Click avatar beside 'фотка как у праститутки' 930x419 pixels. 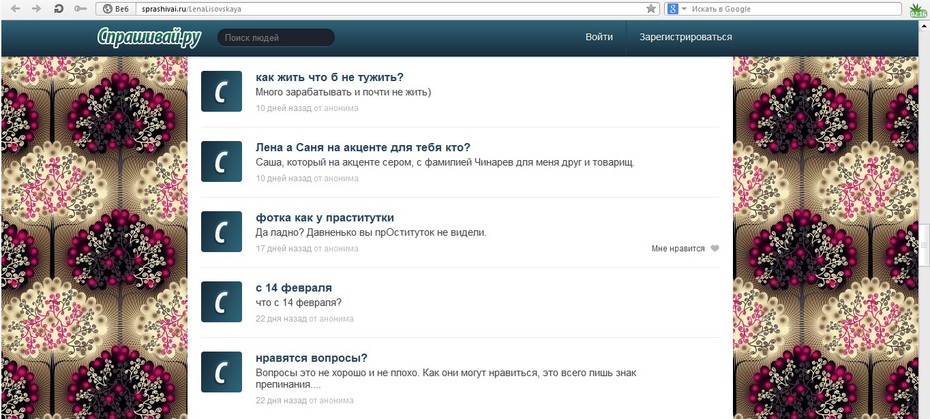pos(221,231)
